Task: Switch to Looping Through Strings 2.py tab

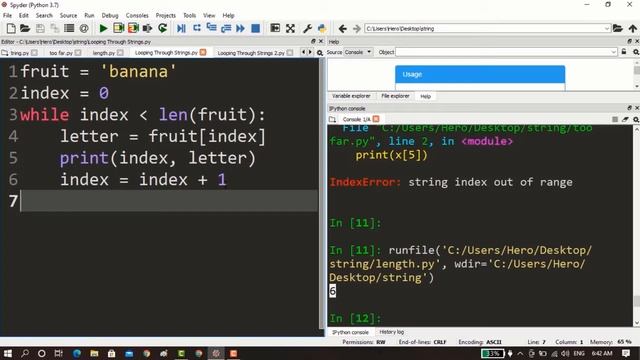Action: click(251, 53)
